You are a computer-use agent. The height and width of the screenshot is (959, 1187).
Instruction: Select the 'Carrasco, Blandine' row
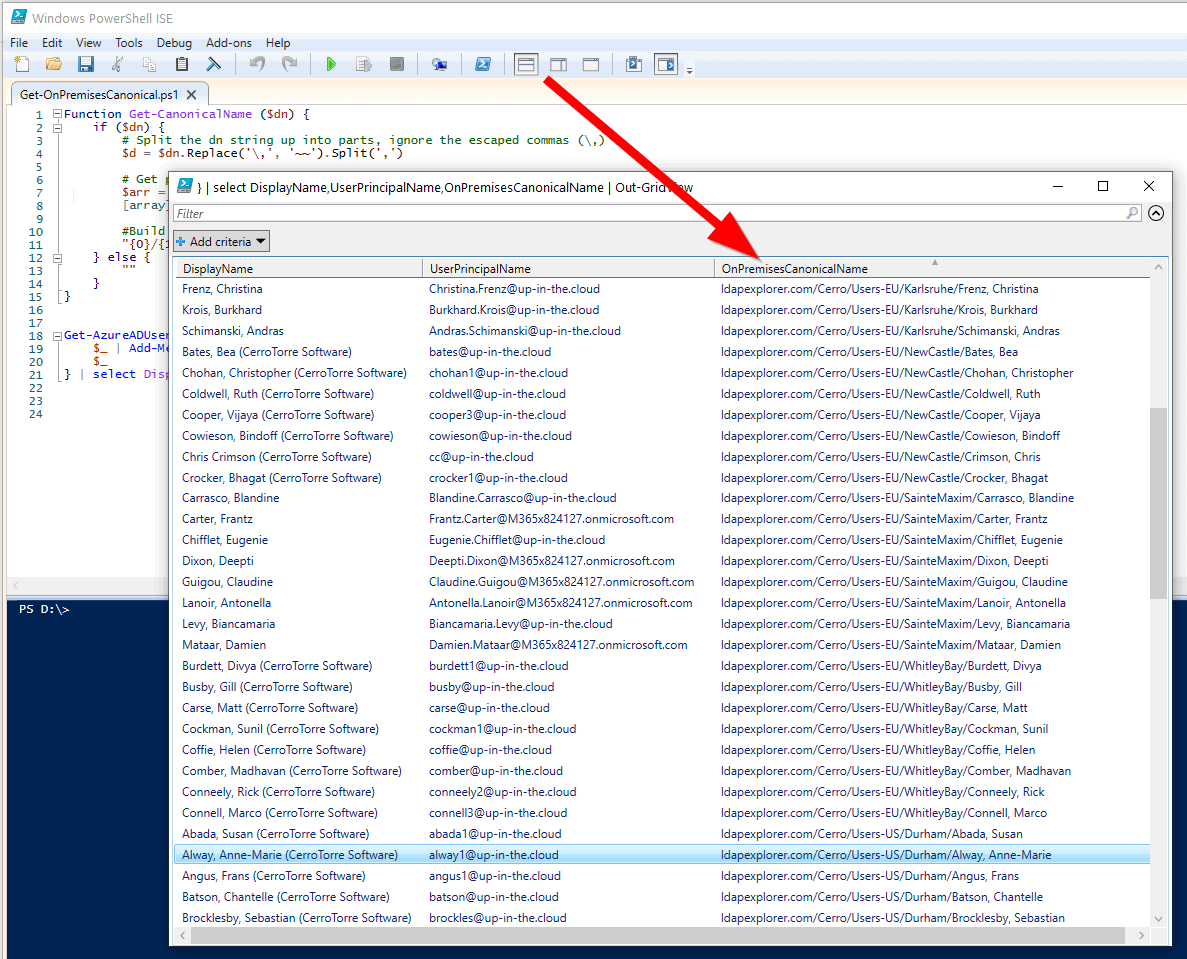(662, 498)
